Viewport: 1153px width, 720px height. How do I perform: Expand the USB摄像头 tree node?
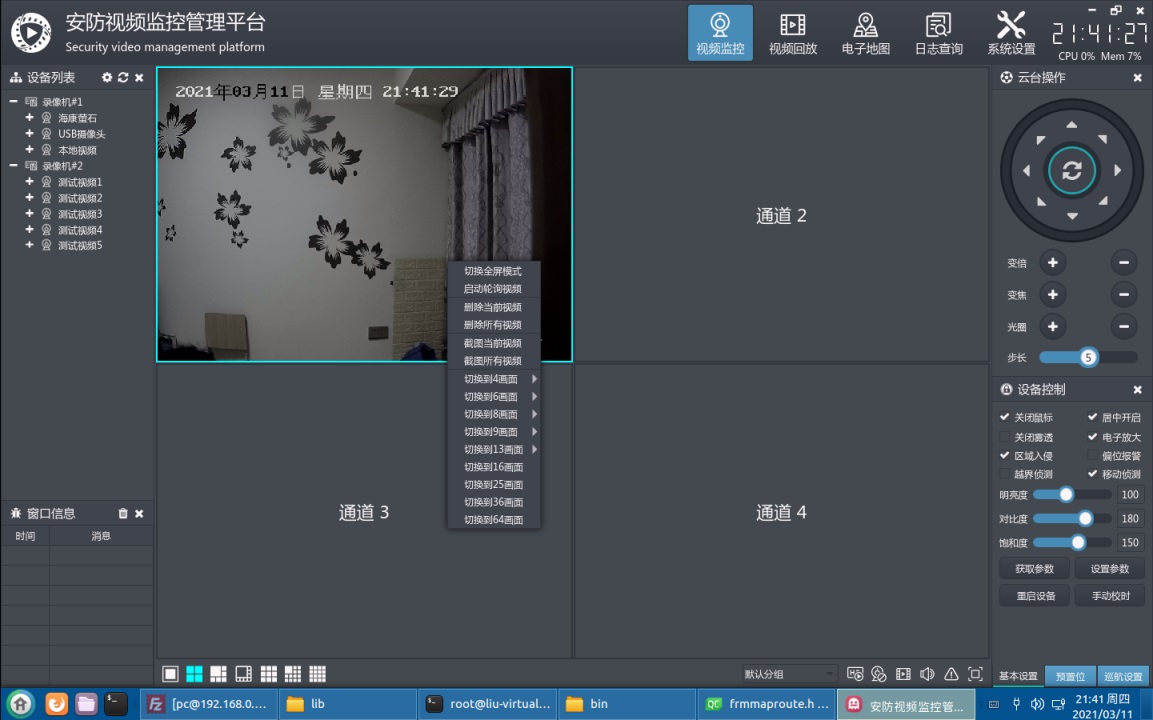(30, 134)
